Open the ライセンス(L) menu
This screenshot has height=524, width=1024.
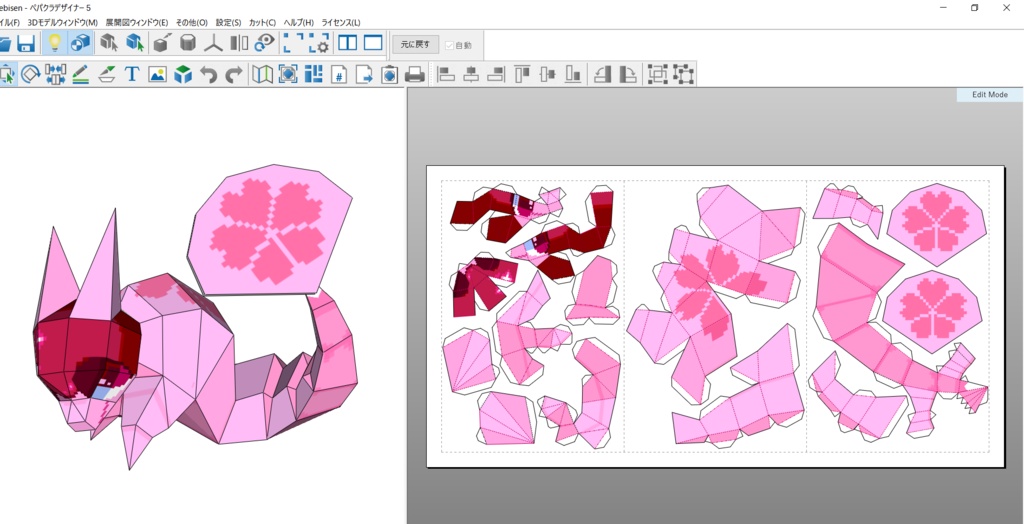pyautogui.click(x=340, y=22)
